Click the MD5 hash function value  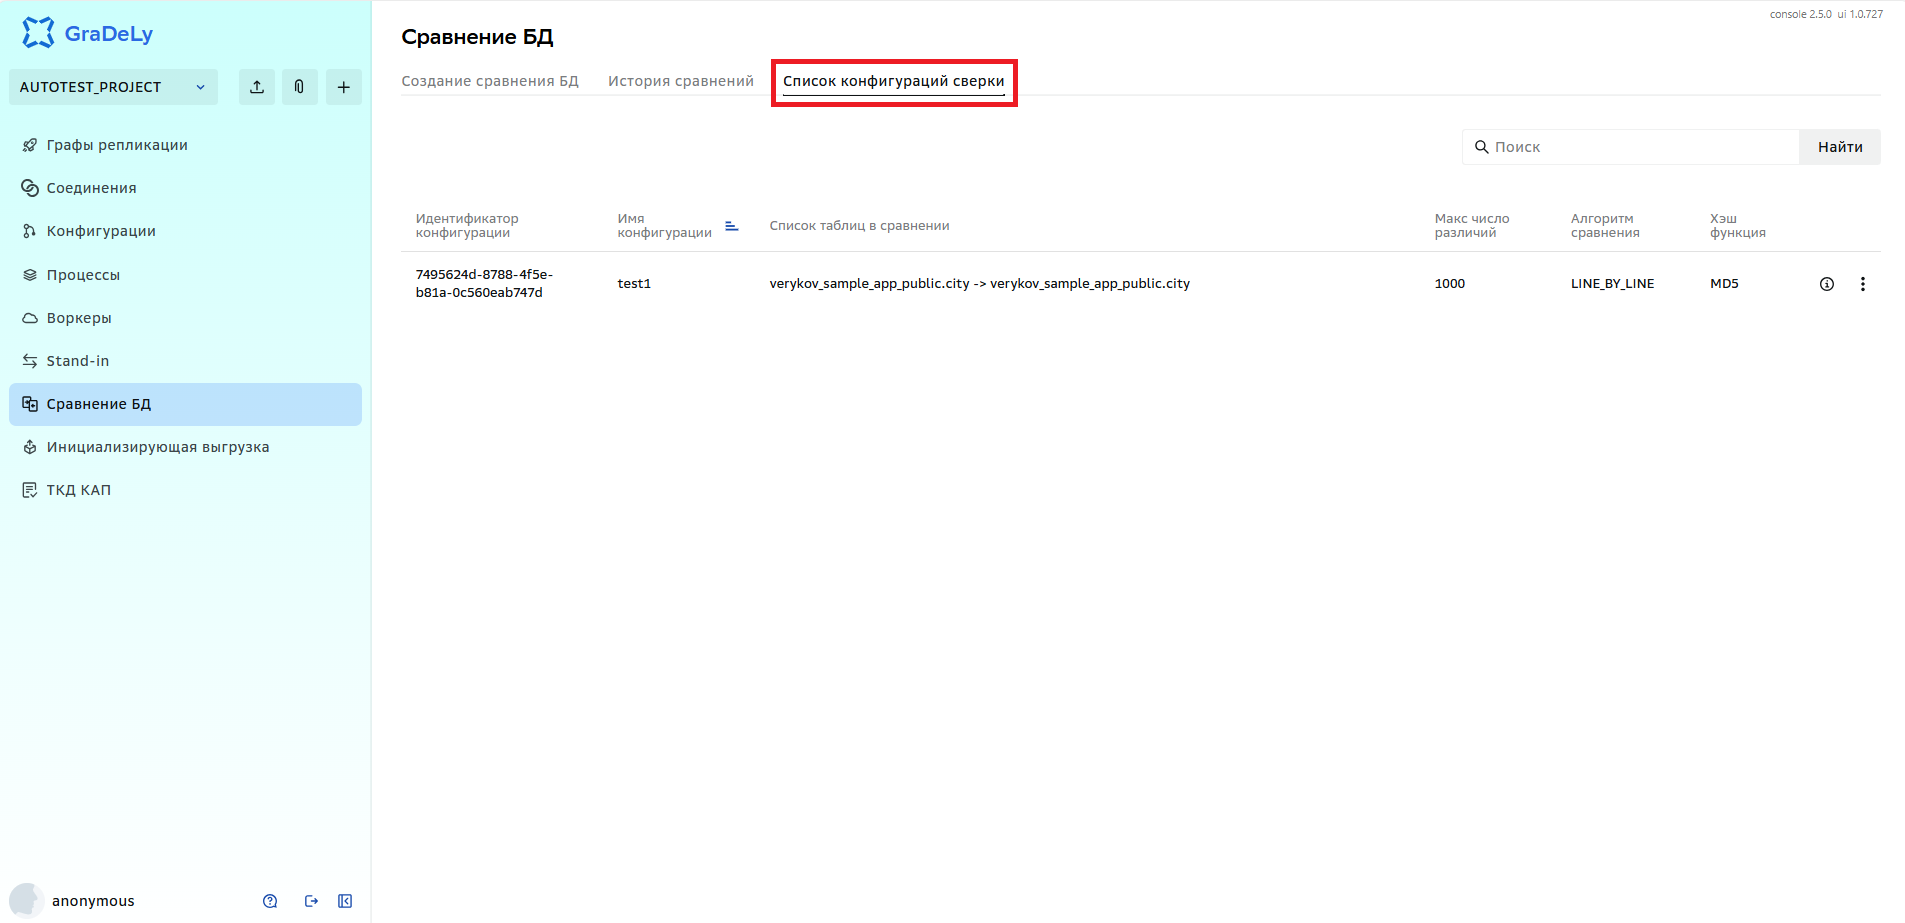pyautogui.click(x=1724, y=284)
